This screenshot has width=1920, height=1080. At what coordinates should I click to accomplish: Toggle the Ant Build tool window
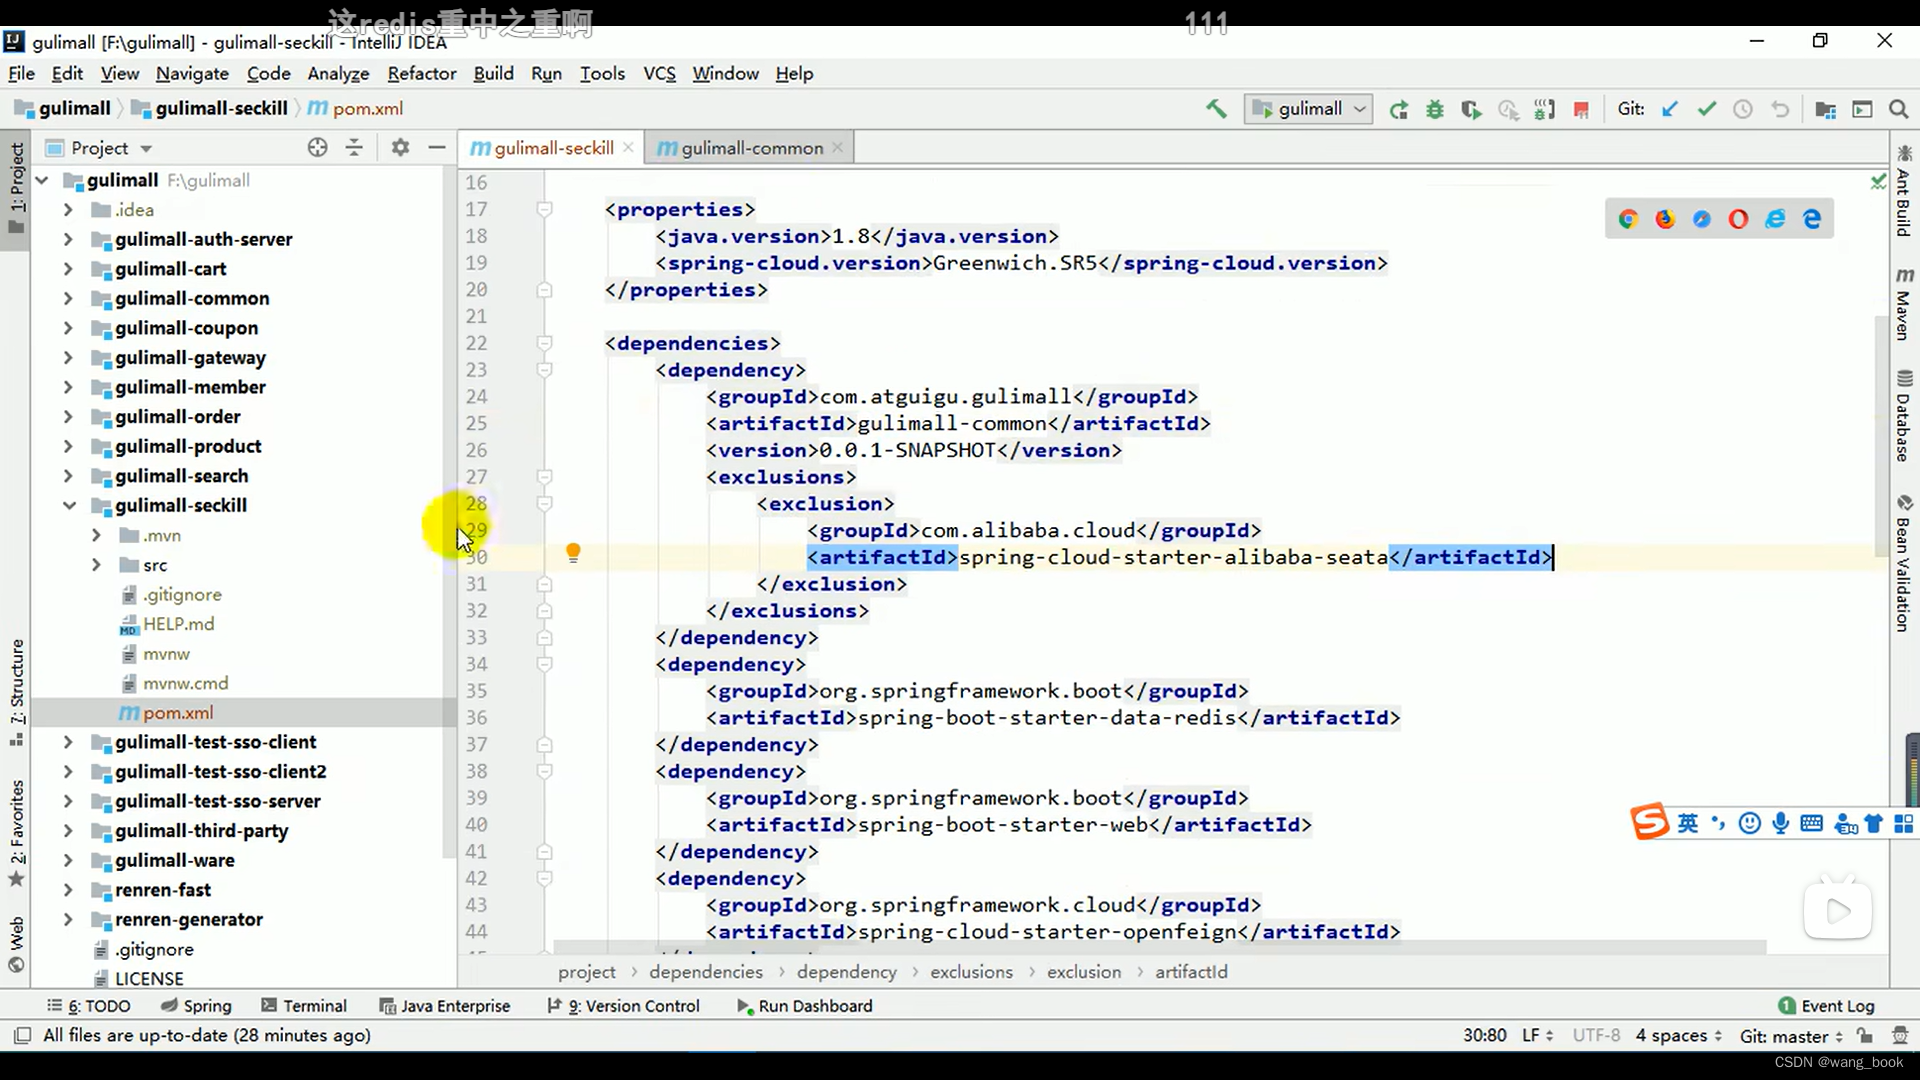coord(1903,192)
